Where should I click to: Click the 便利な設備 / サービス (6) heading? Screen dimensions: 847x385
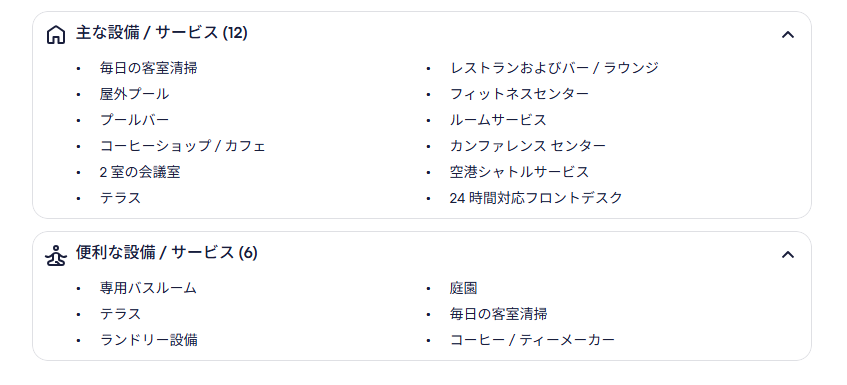(x=166, y=253)
